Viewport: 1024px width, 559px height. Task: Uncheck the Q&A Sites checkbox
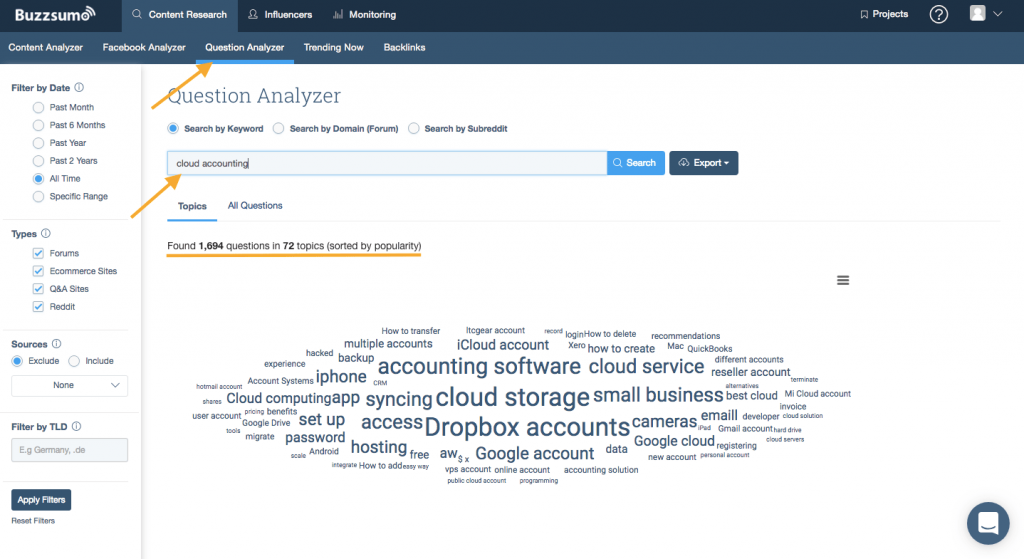(38, 289)
